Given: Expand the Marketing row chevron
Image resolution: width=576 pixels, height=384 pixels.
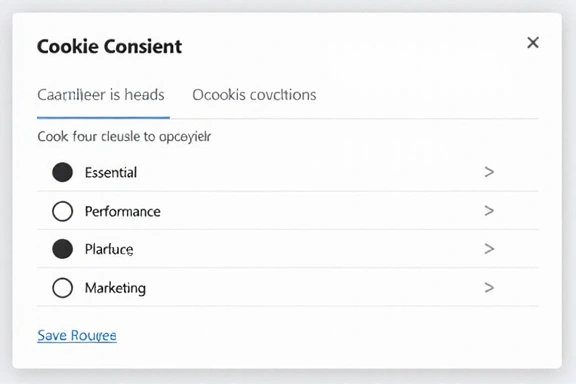Looking at the screenshot, I should [489, 287].
